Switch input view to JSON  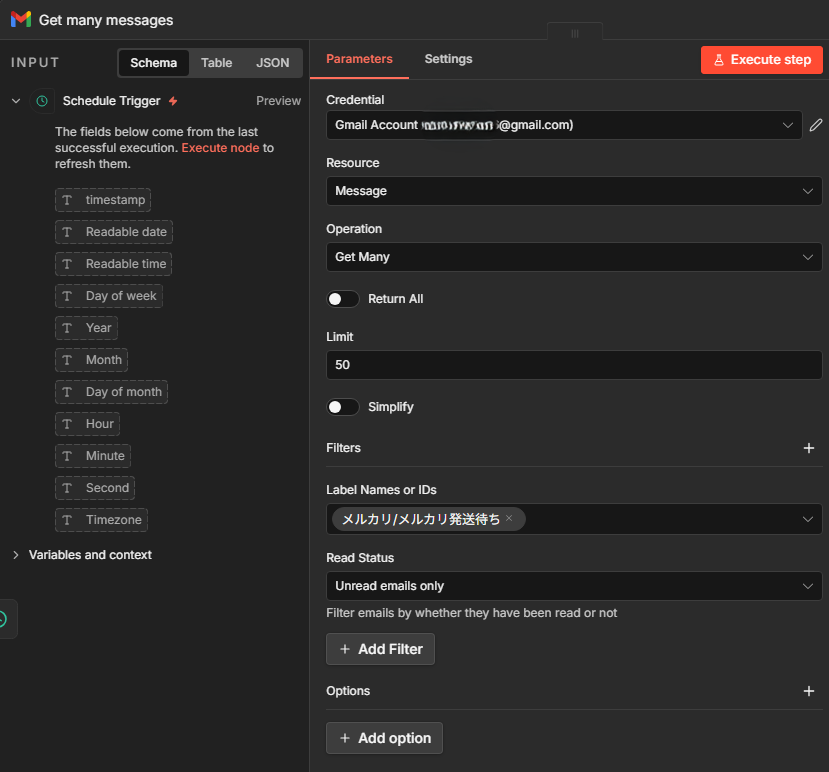pyautogui.click(x=272, y=63)
